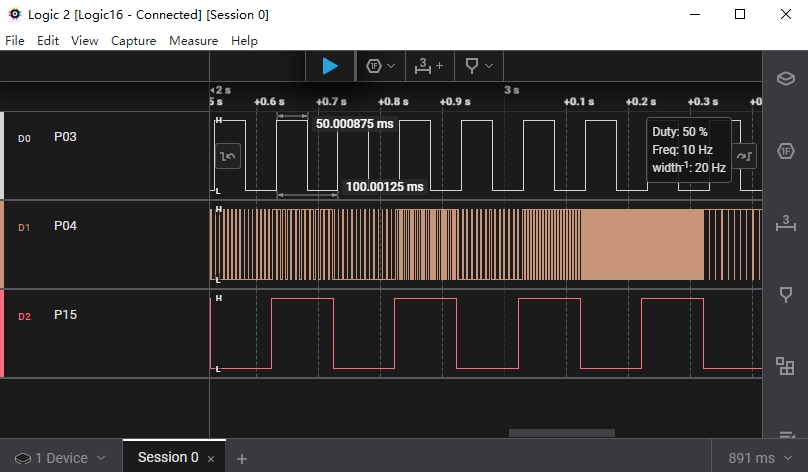Minimize the Logic 2 window

click(695, 14)
